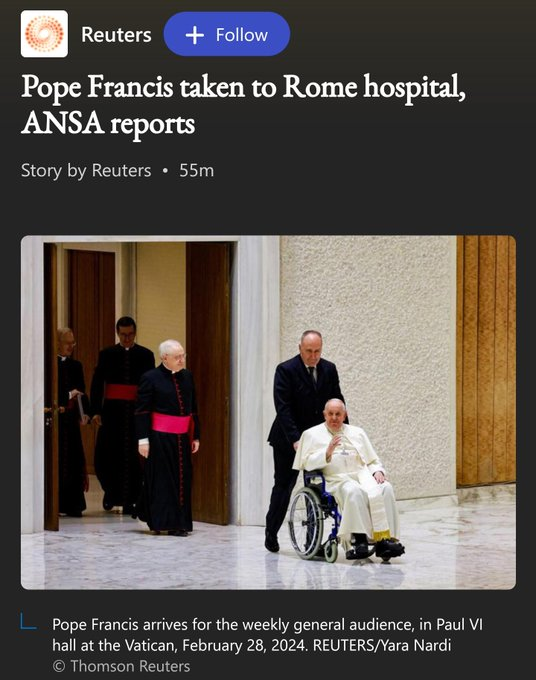Screen dimensions: 536x680
Task: Click the open doorway area in the photo
Action: click(141, 382)
